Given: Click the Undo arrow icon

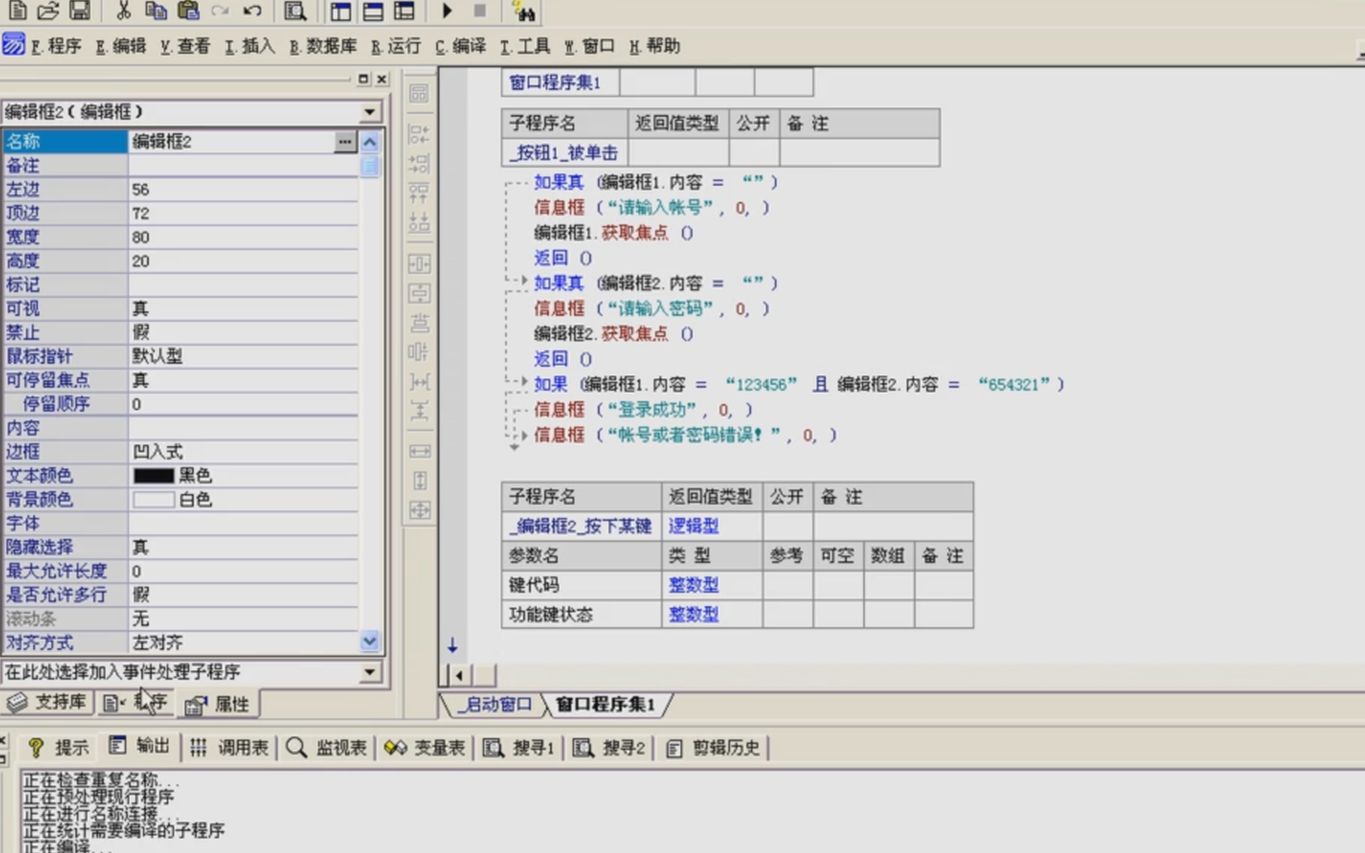Looking at the screenshot, I should pos(253,11).
